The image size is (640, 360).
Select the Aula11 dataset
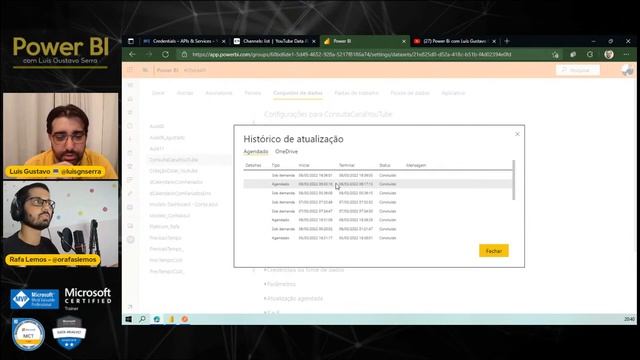[156, 149]
